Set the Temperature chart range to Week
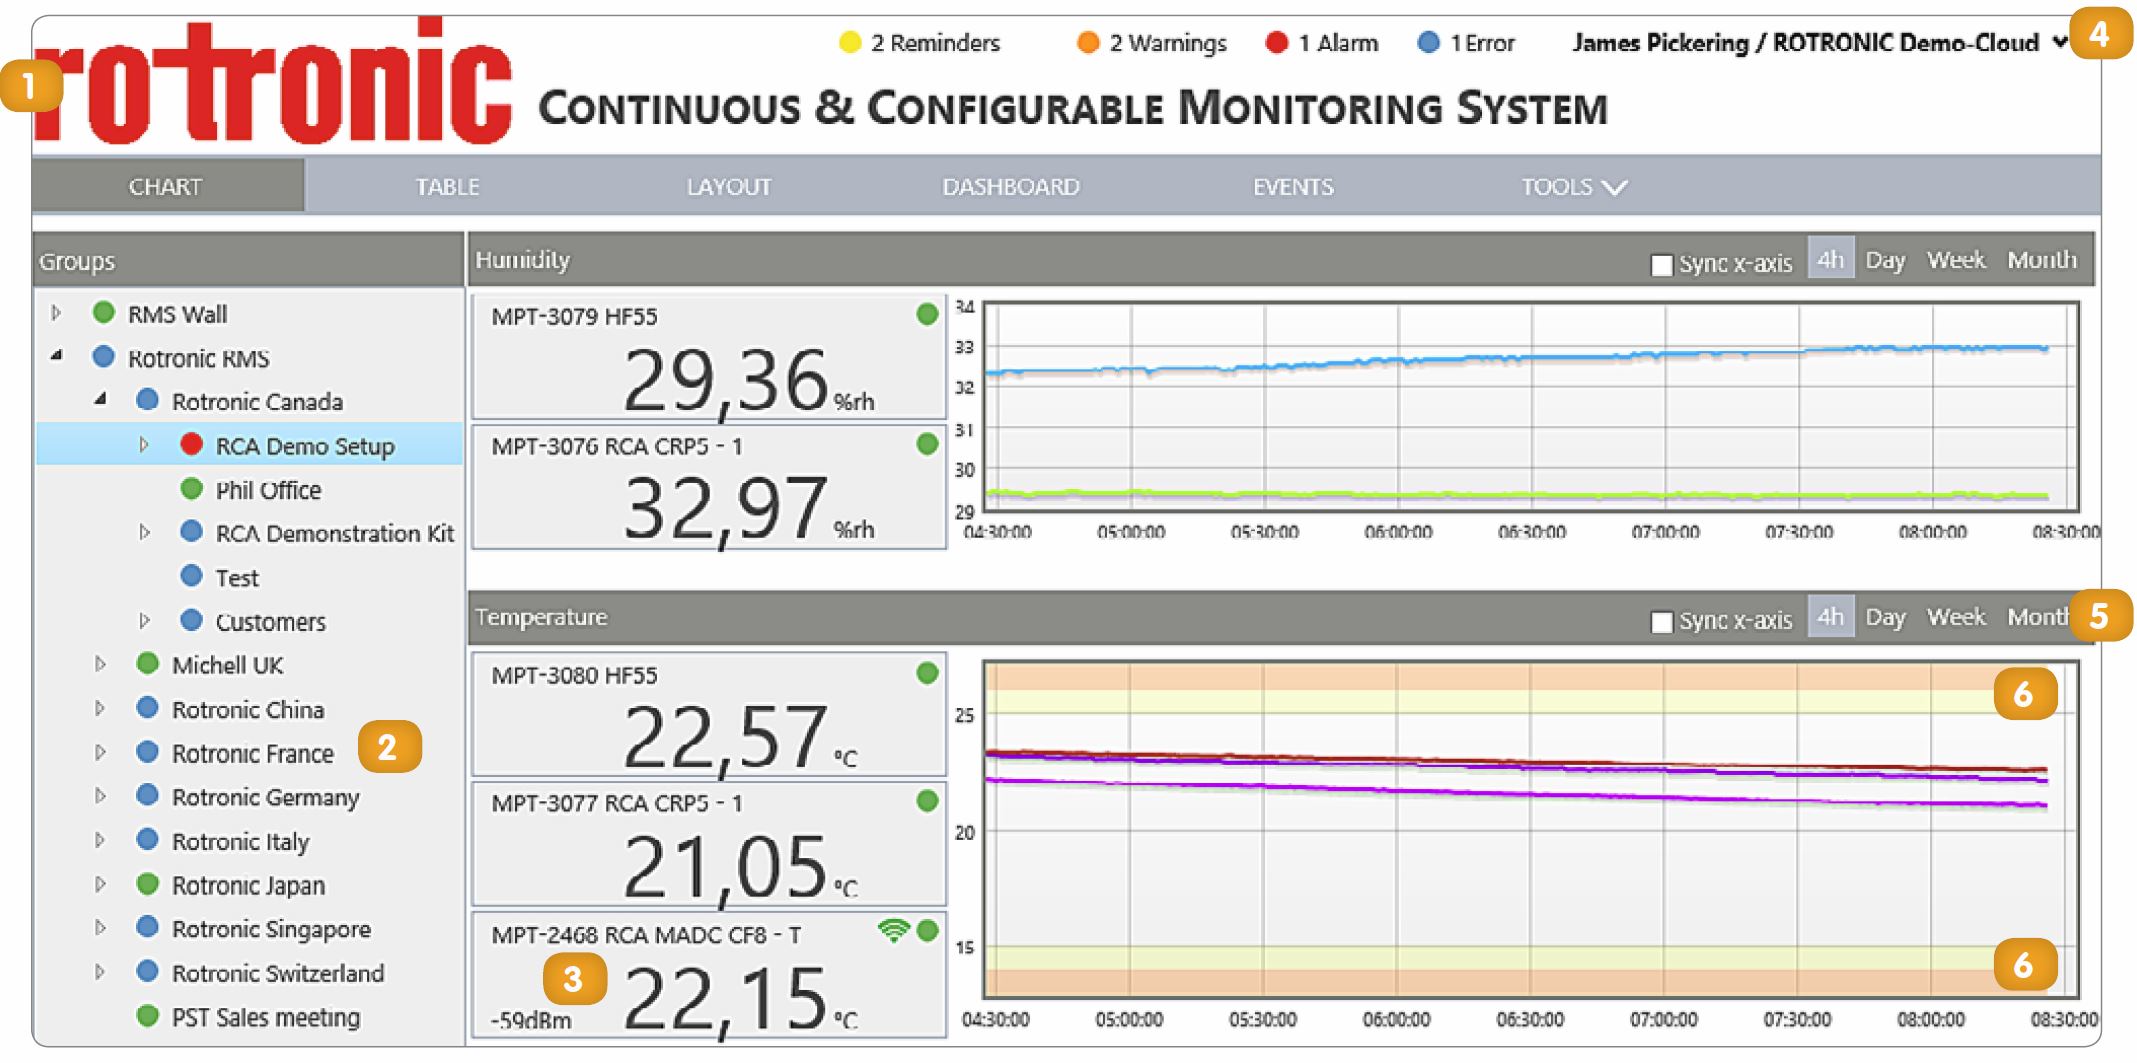The height and width of the screenshot is (1063, 2137). coord(1956,617)
